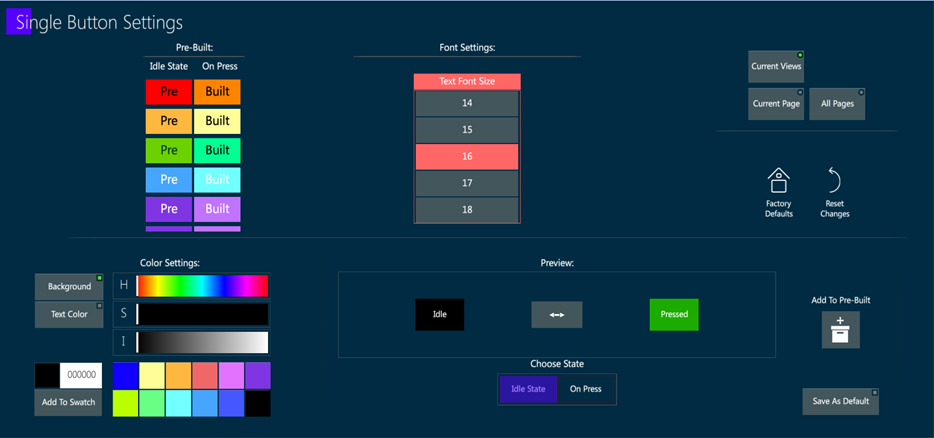Image resolution: width=934 pixels, height=438 pixels.
Task: Click the hex color field 000000
Action: click(81, 375)
